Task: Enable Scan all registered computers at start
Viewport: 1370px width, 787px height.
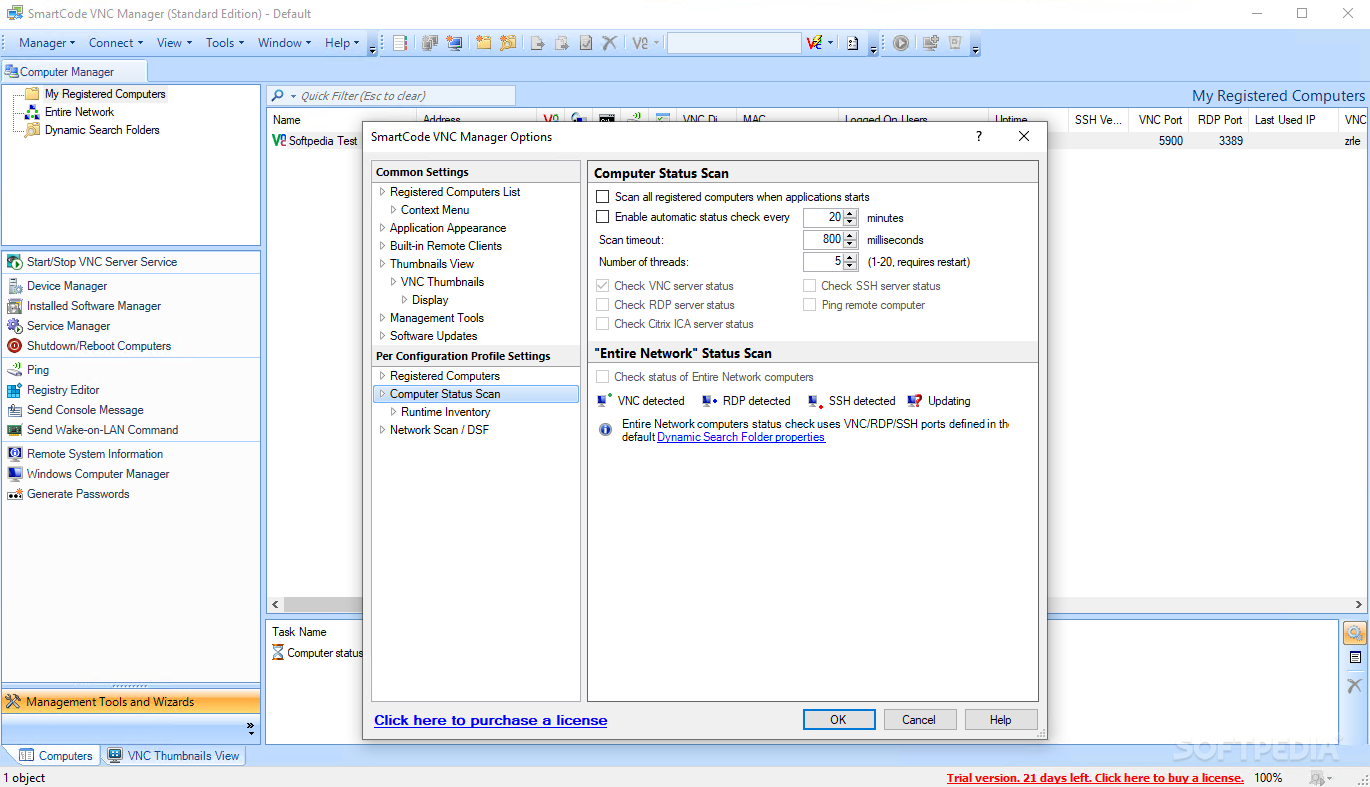Action: tap(602, 197)
